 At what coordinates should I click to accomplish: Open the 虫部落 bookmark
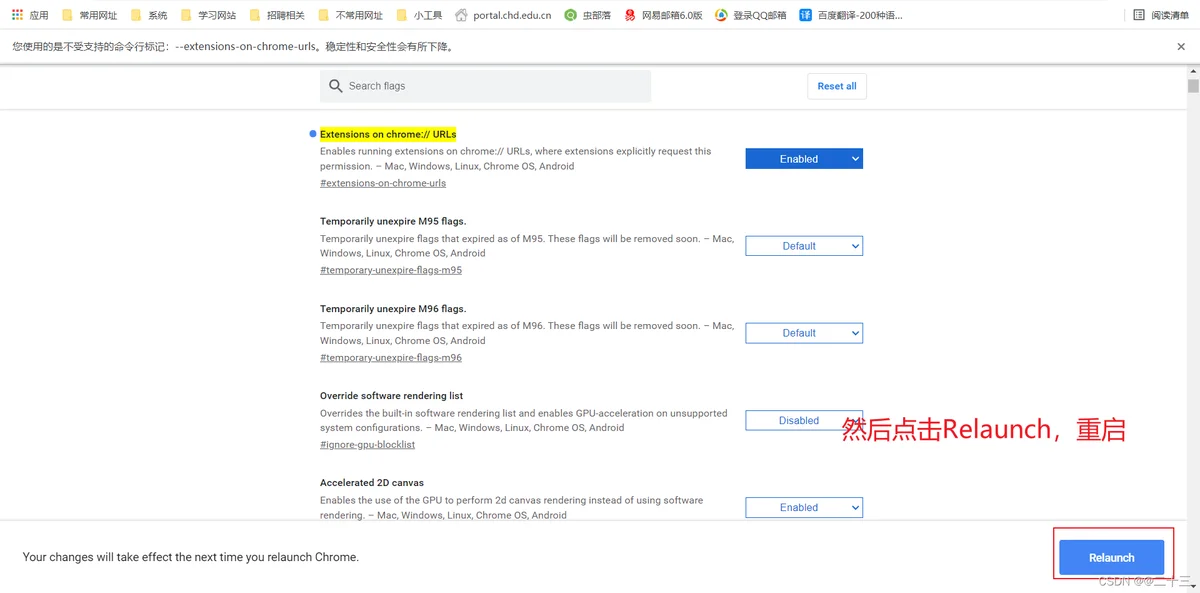click(587, 15)
